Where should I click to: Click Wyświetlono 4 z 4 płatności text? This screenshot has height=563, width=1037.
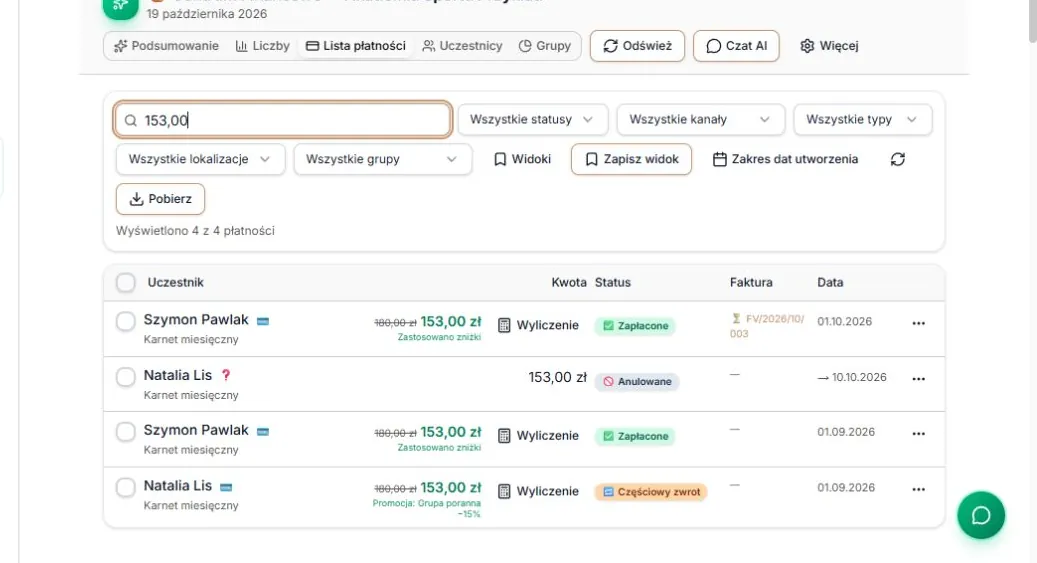tap(195, 231)
